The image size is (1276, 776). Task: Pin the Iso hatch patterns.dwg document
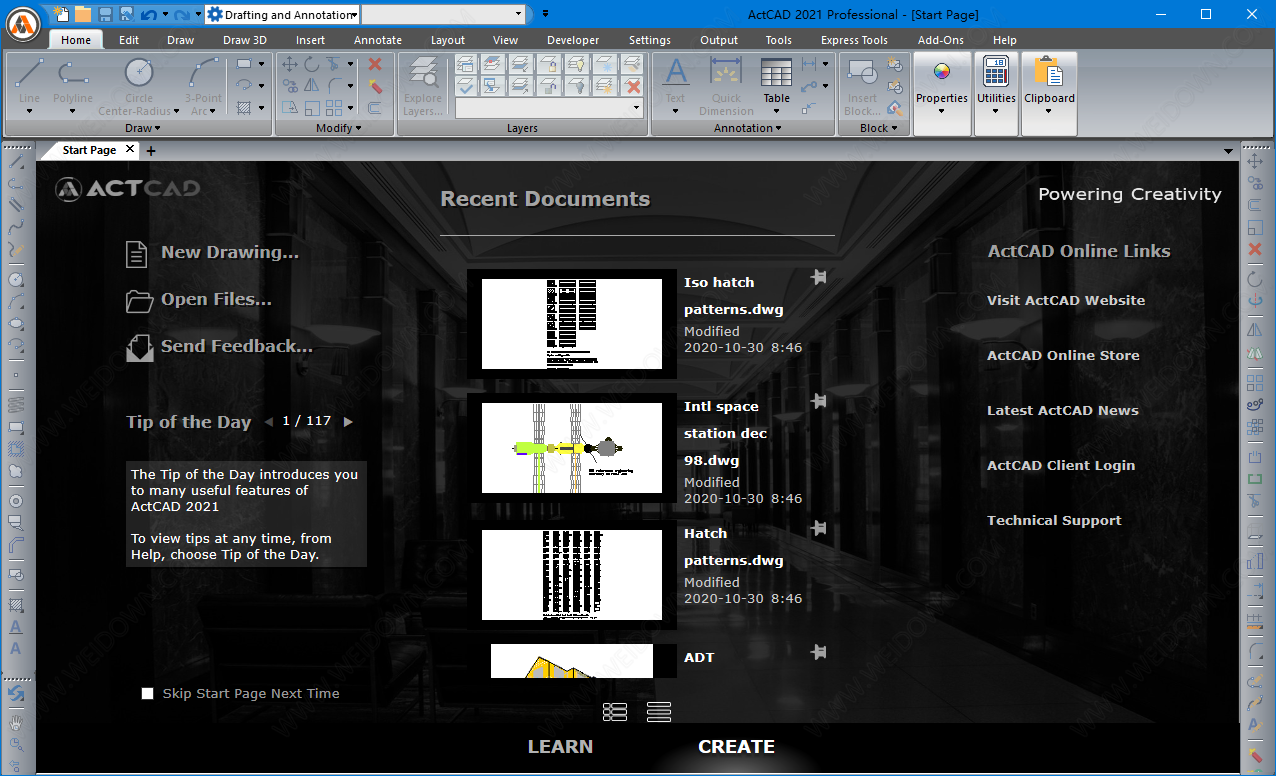[x=818, y=277]
